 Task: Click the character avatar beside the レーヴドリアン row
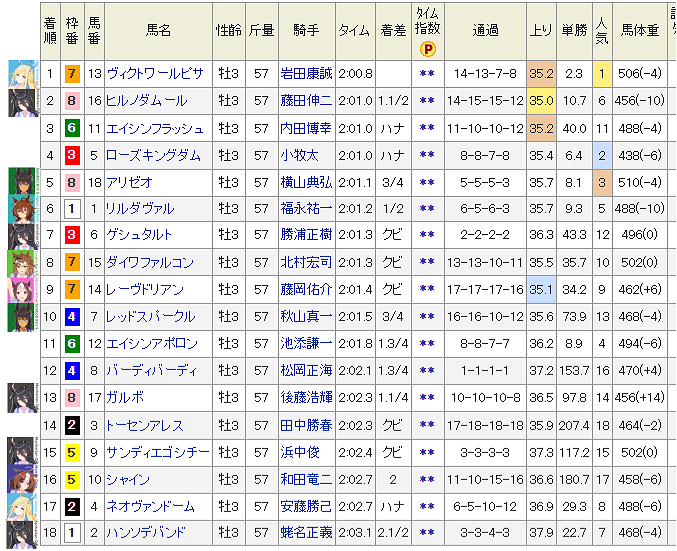(x=22, y=290)
